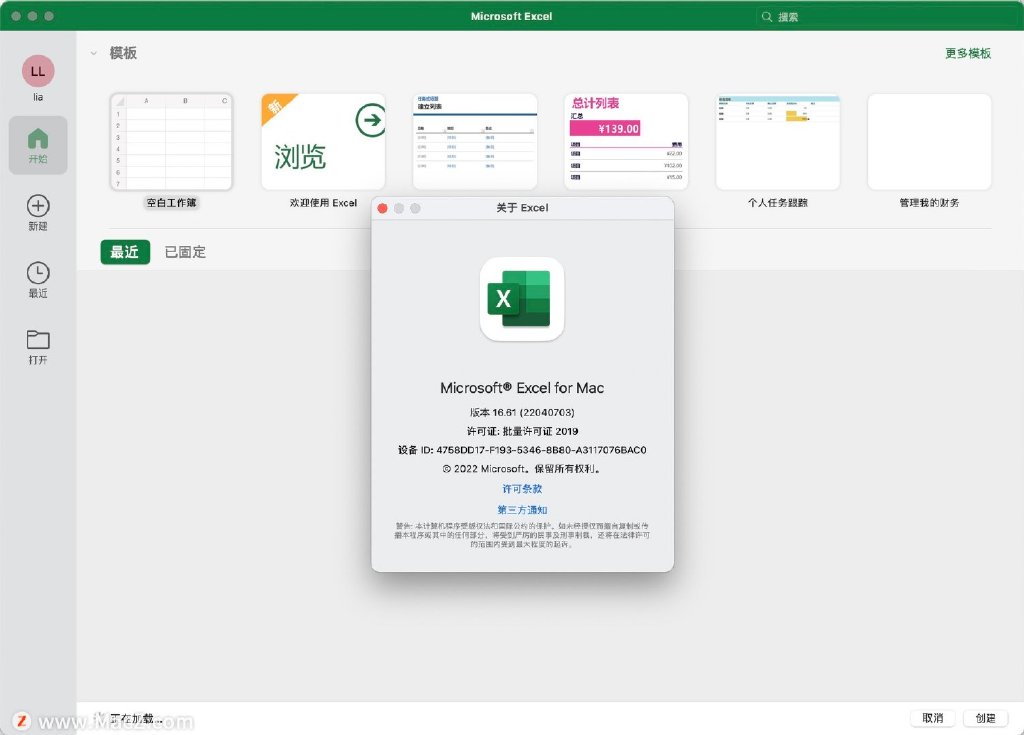Select the 空白工作簿 blank workbook template
Viewport: 1024px width, 735px height.
tap(172, 142)
